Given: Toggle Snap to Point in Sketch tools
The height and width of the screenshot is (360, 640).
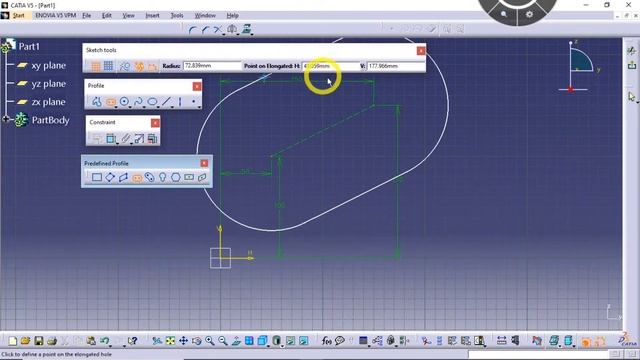Looking at the screenshot, I should point(109,66).
